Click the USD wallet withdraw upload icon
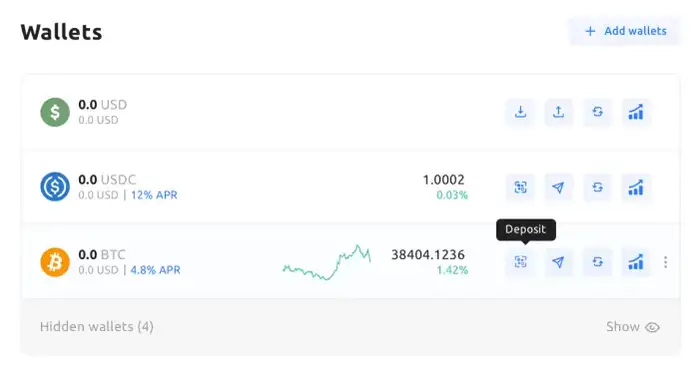The height and width of the screenshot is (372, 695). tap(558, 112)
